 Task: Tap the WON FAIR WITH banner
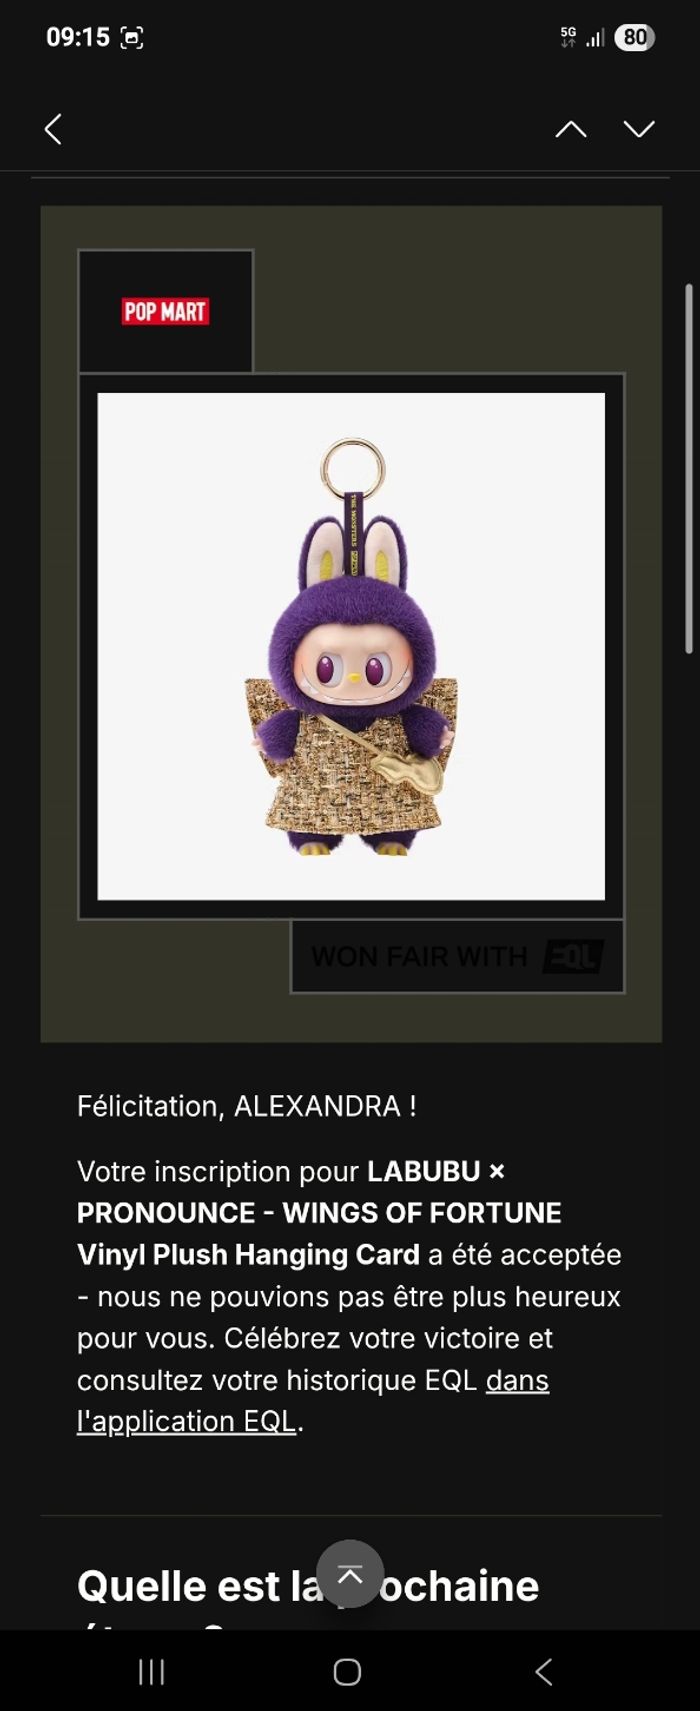click(x=458, y=957)
